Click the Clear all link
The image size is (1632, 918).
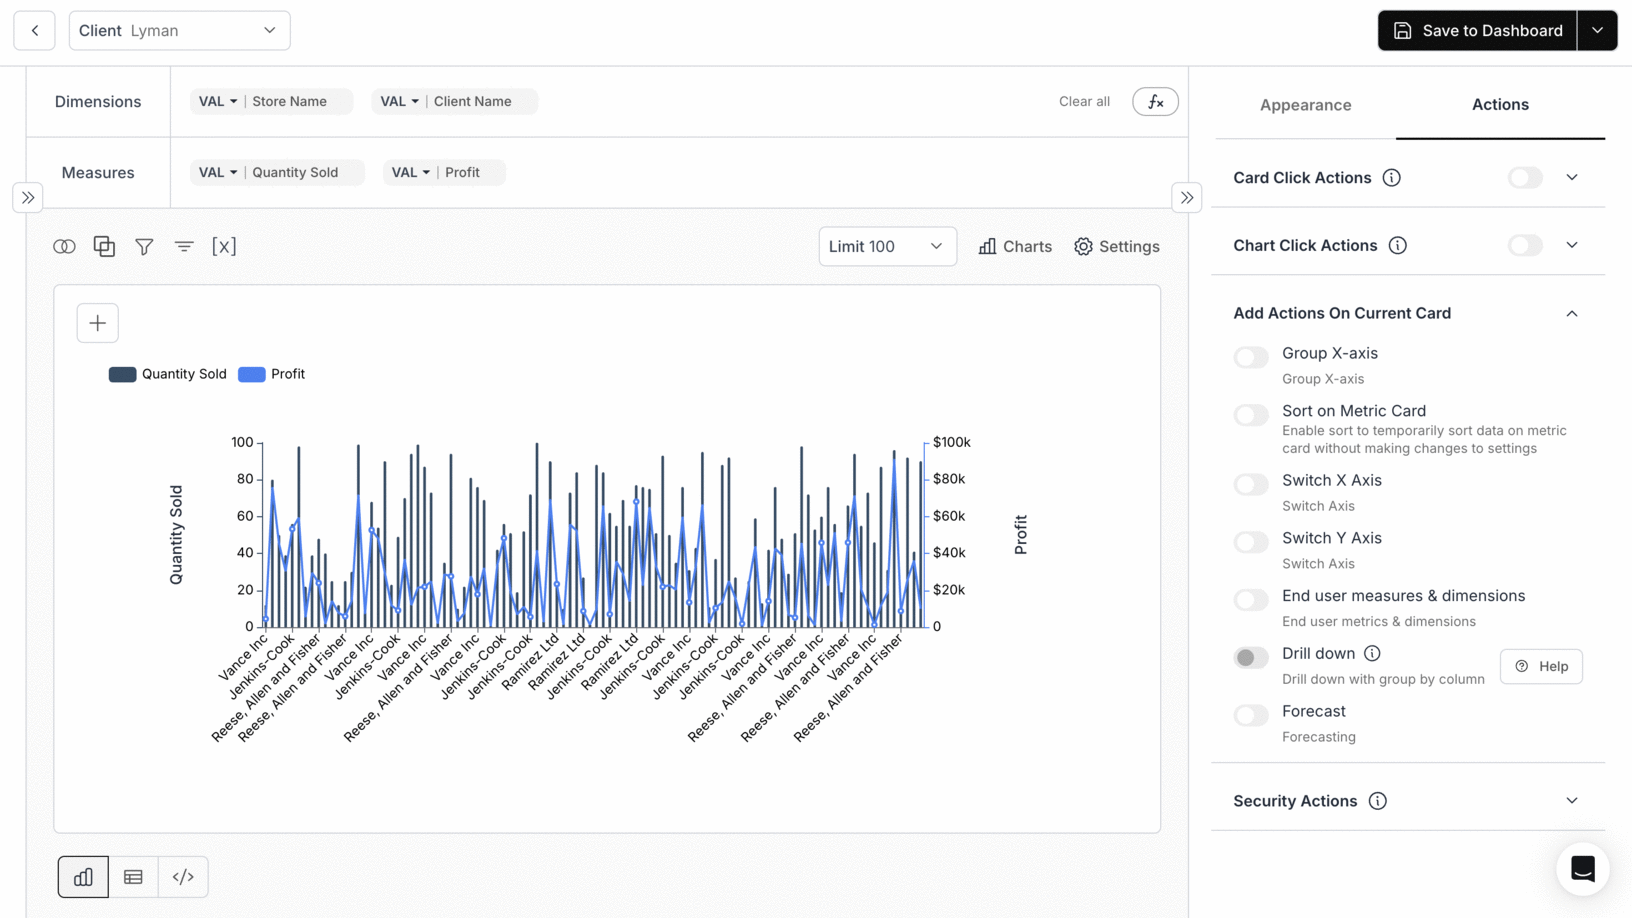point(1084,101)
